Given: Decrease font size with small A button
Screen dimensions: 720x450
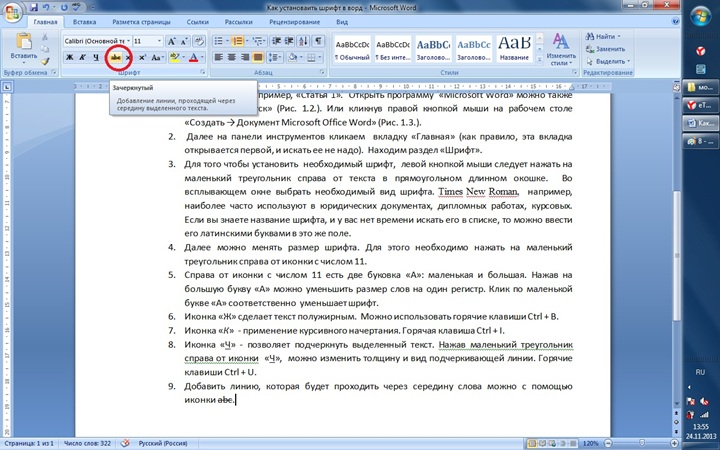Looking at the screenshot, I should tap(184, 41).
